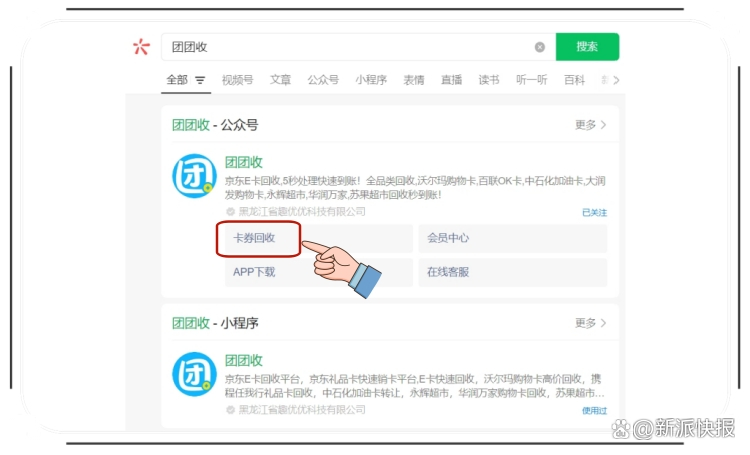Viewport: 750px width, 455px height.
Task: Open the filter icon beside 全部
Action: (200, 80)
